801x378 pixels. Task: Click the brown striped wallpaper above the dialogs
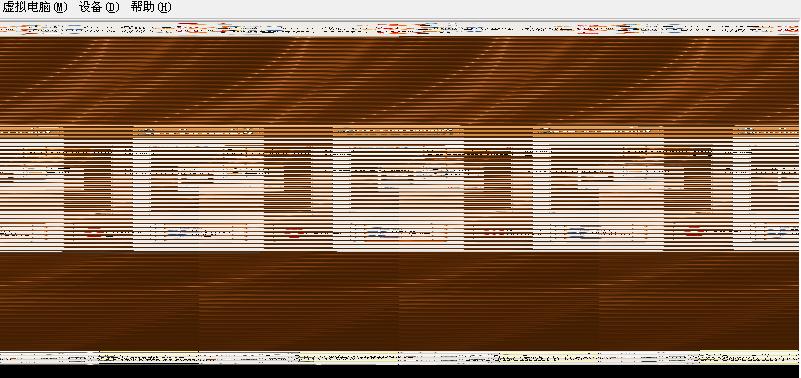[x=399, y=81]
